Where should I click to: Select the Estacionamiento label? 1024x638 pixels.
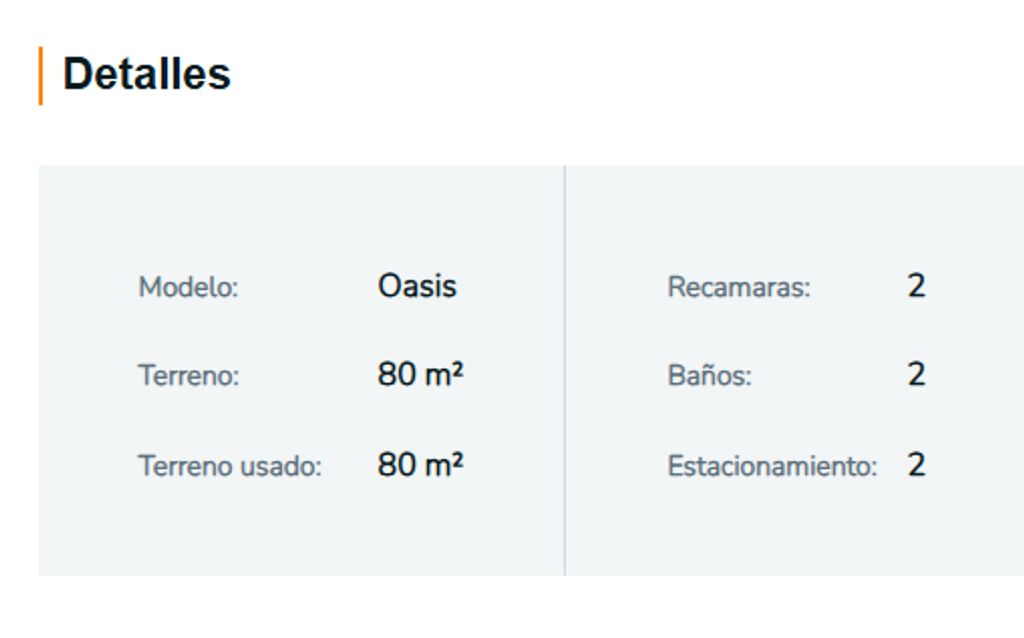coord(772,466)
